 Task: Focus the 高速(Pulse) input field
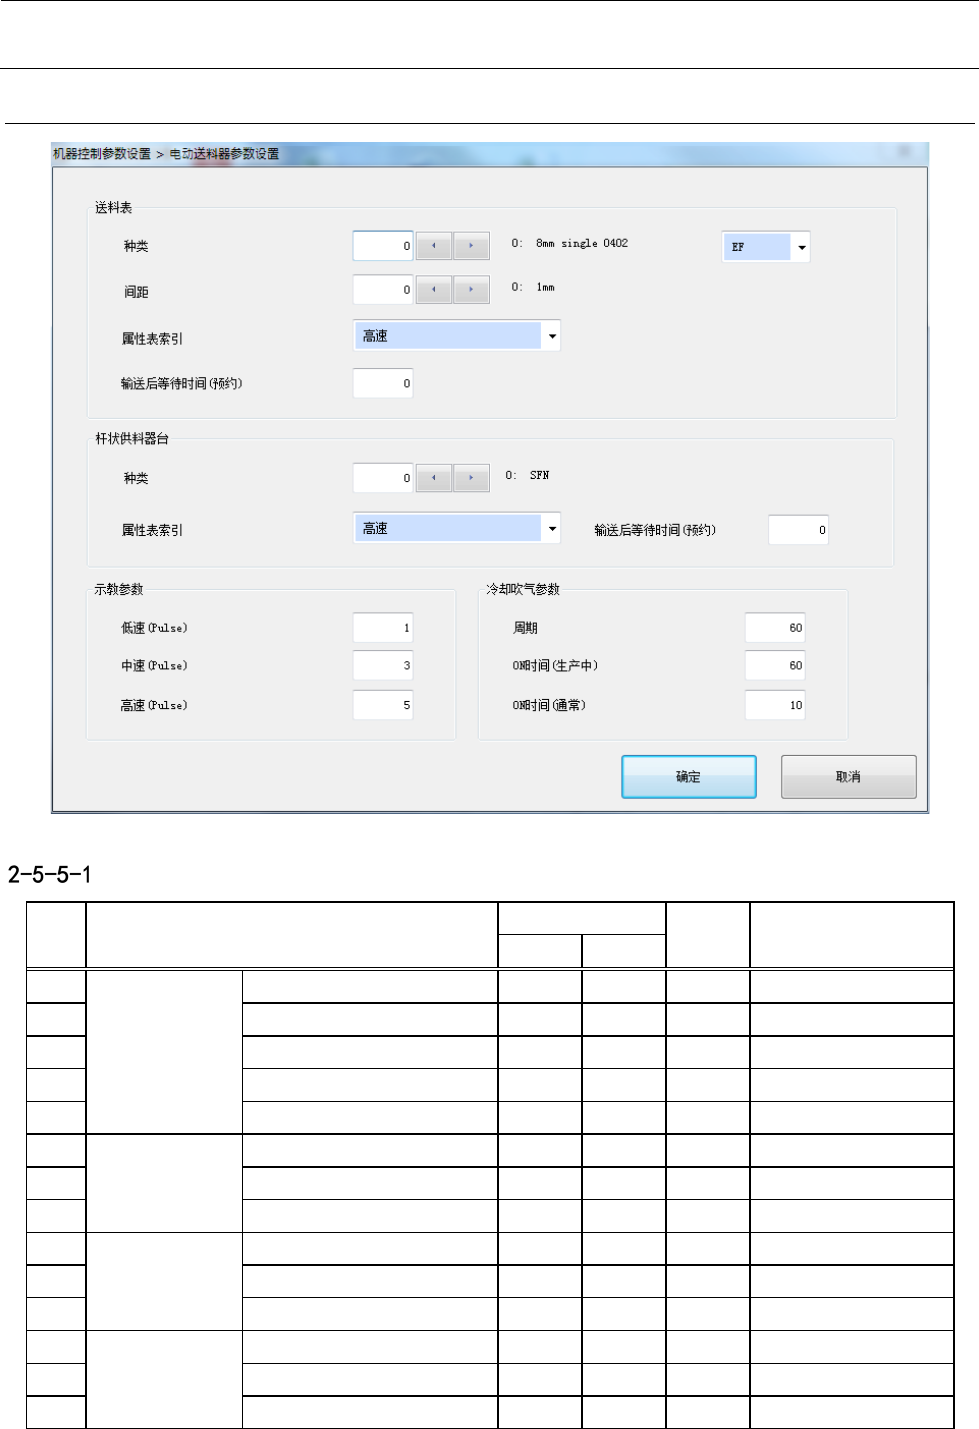click(383, 705)
